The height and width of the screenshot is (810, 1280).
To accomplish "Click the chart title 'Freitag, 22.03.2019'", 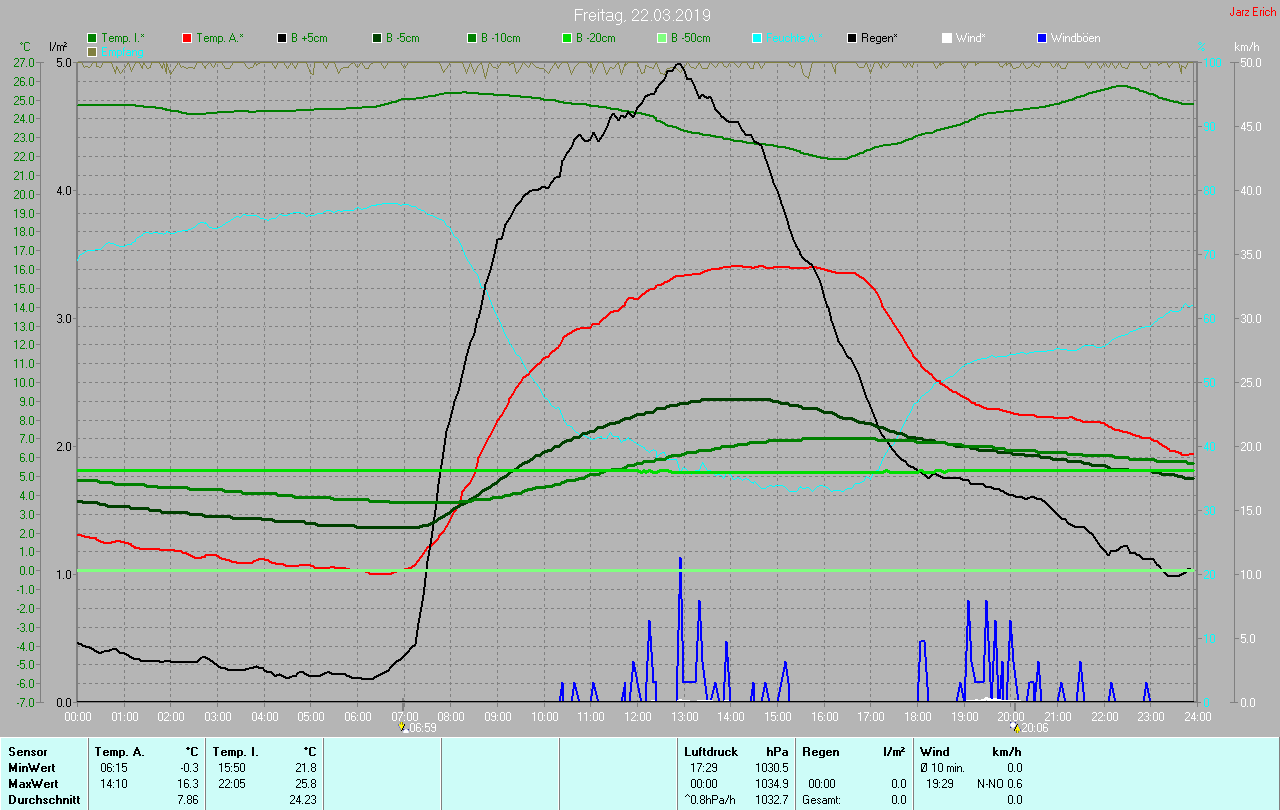I will (642, 15).
